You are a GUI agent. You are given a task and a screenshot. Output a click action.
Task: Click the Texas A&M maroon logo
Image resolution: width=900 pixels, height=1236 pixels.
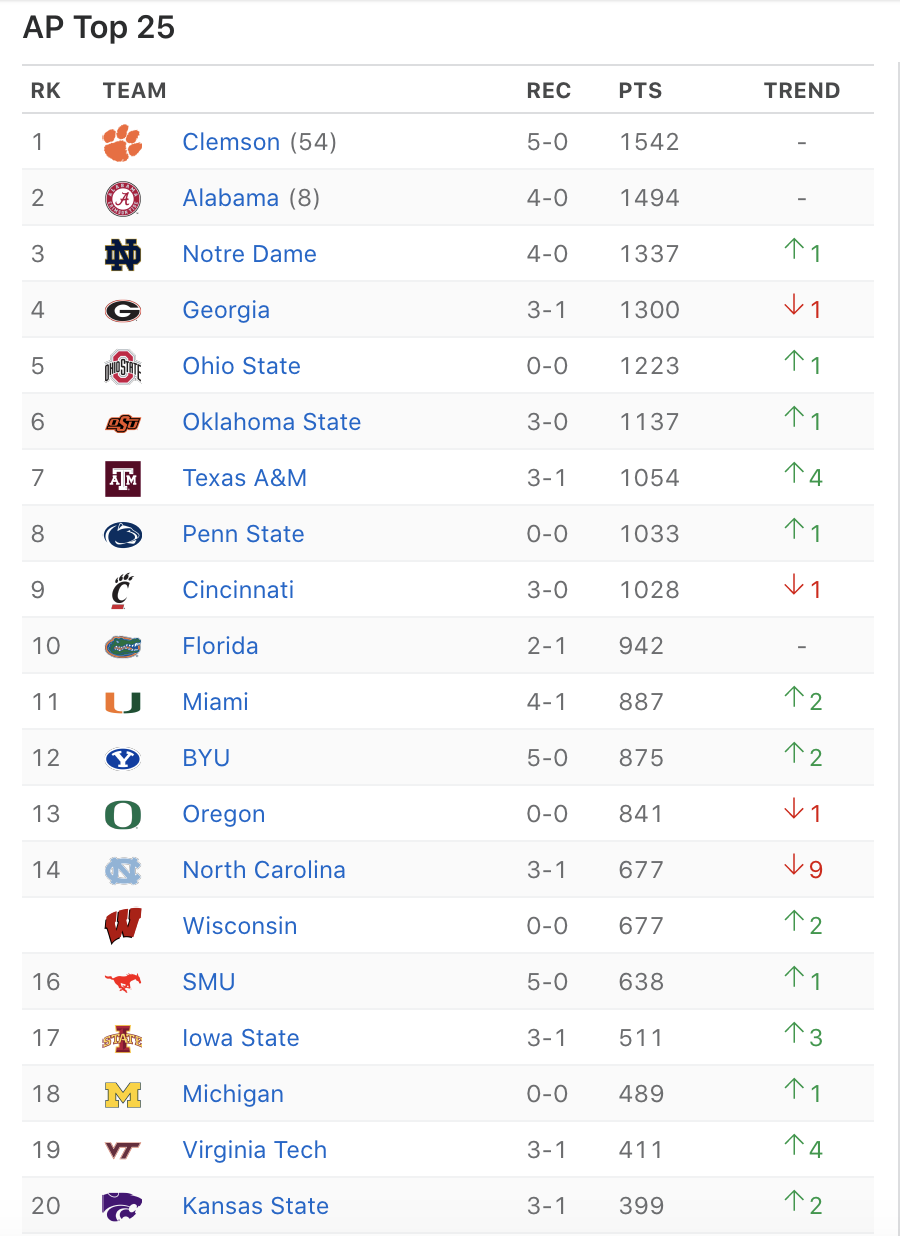tap(122, 478)
